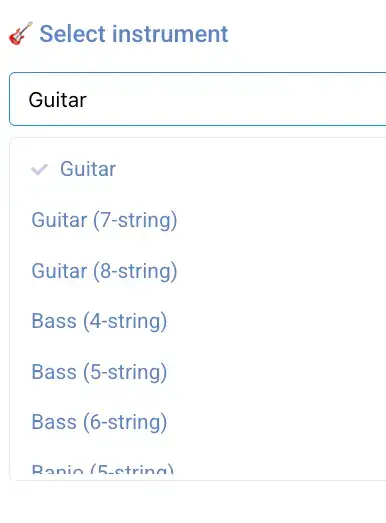Viewport: 386px width, 523px height.
Task: Click the checkmark beside the Guitar option
Action: pyautogui.click(x=39, y=169)
